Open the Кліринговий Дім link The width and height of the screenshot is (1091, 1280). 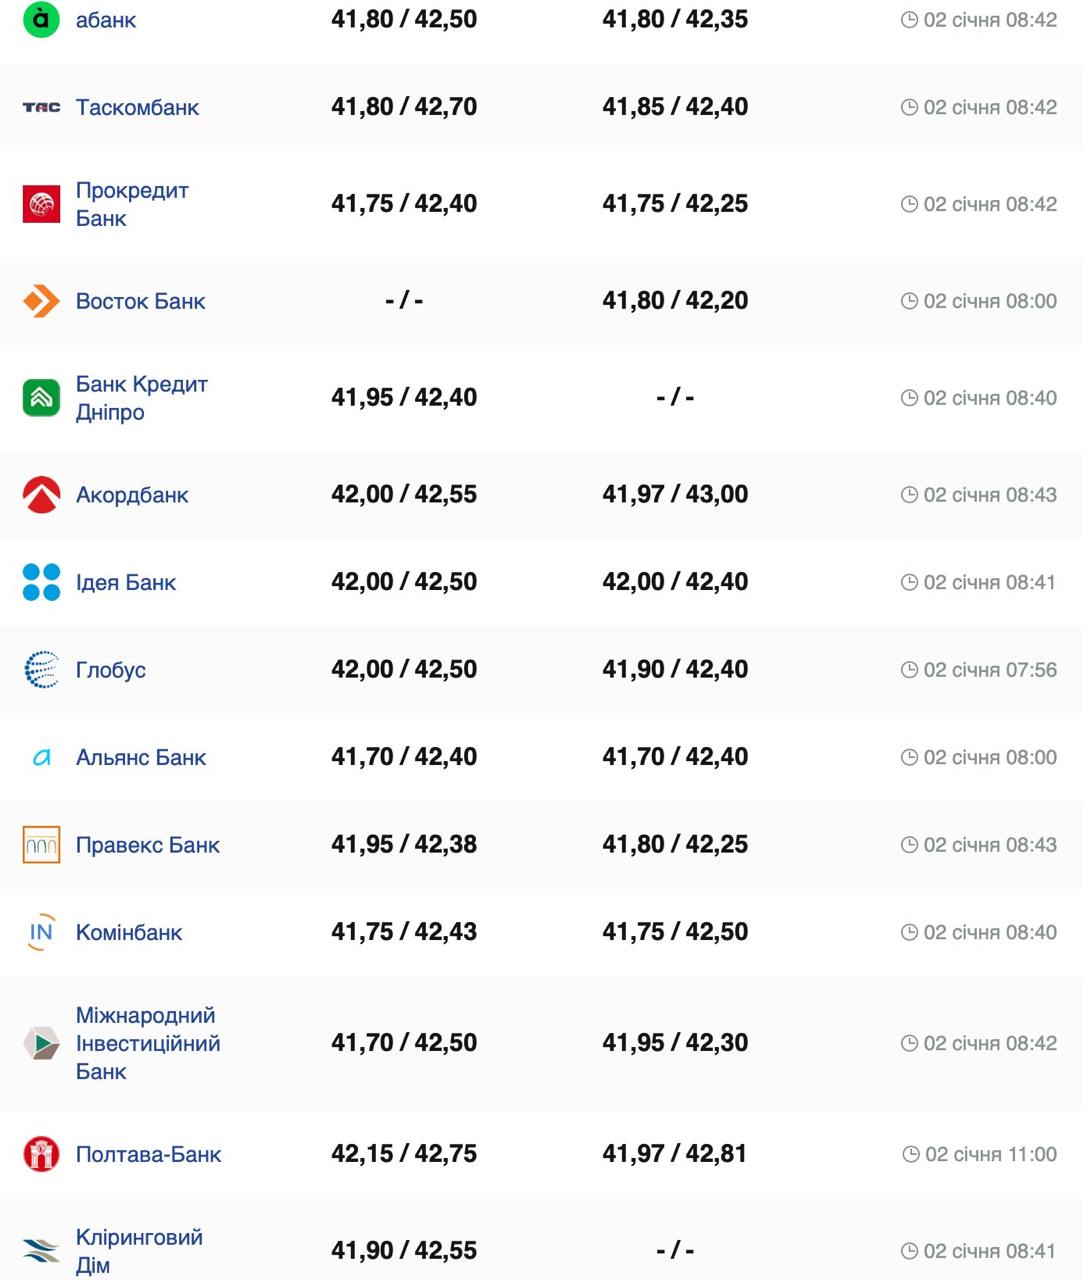coord(139,1250)
